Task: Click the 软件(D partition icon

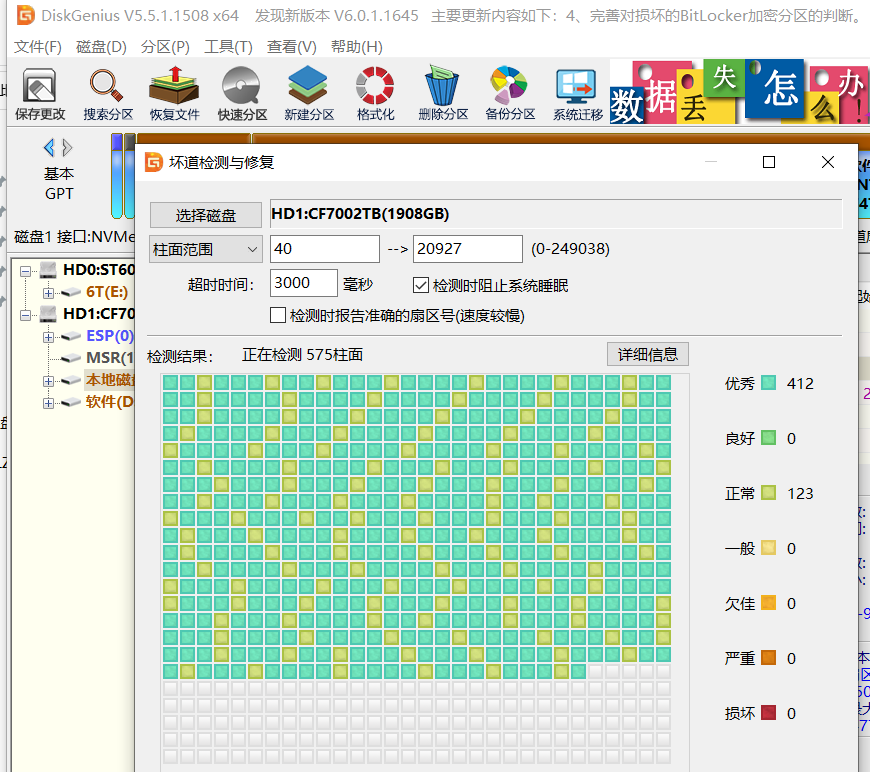Action: click(71, 402)
